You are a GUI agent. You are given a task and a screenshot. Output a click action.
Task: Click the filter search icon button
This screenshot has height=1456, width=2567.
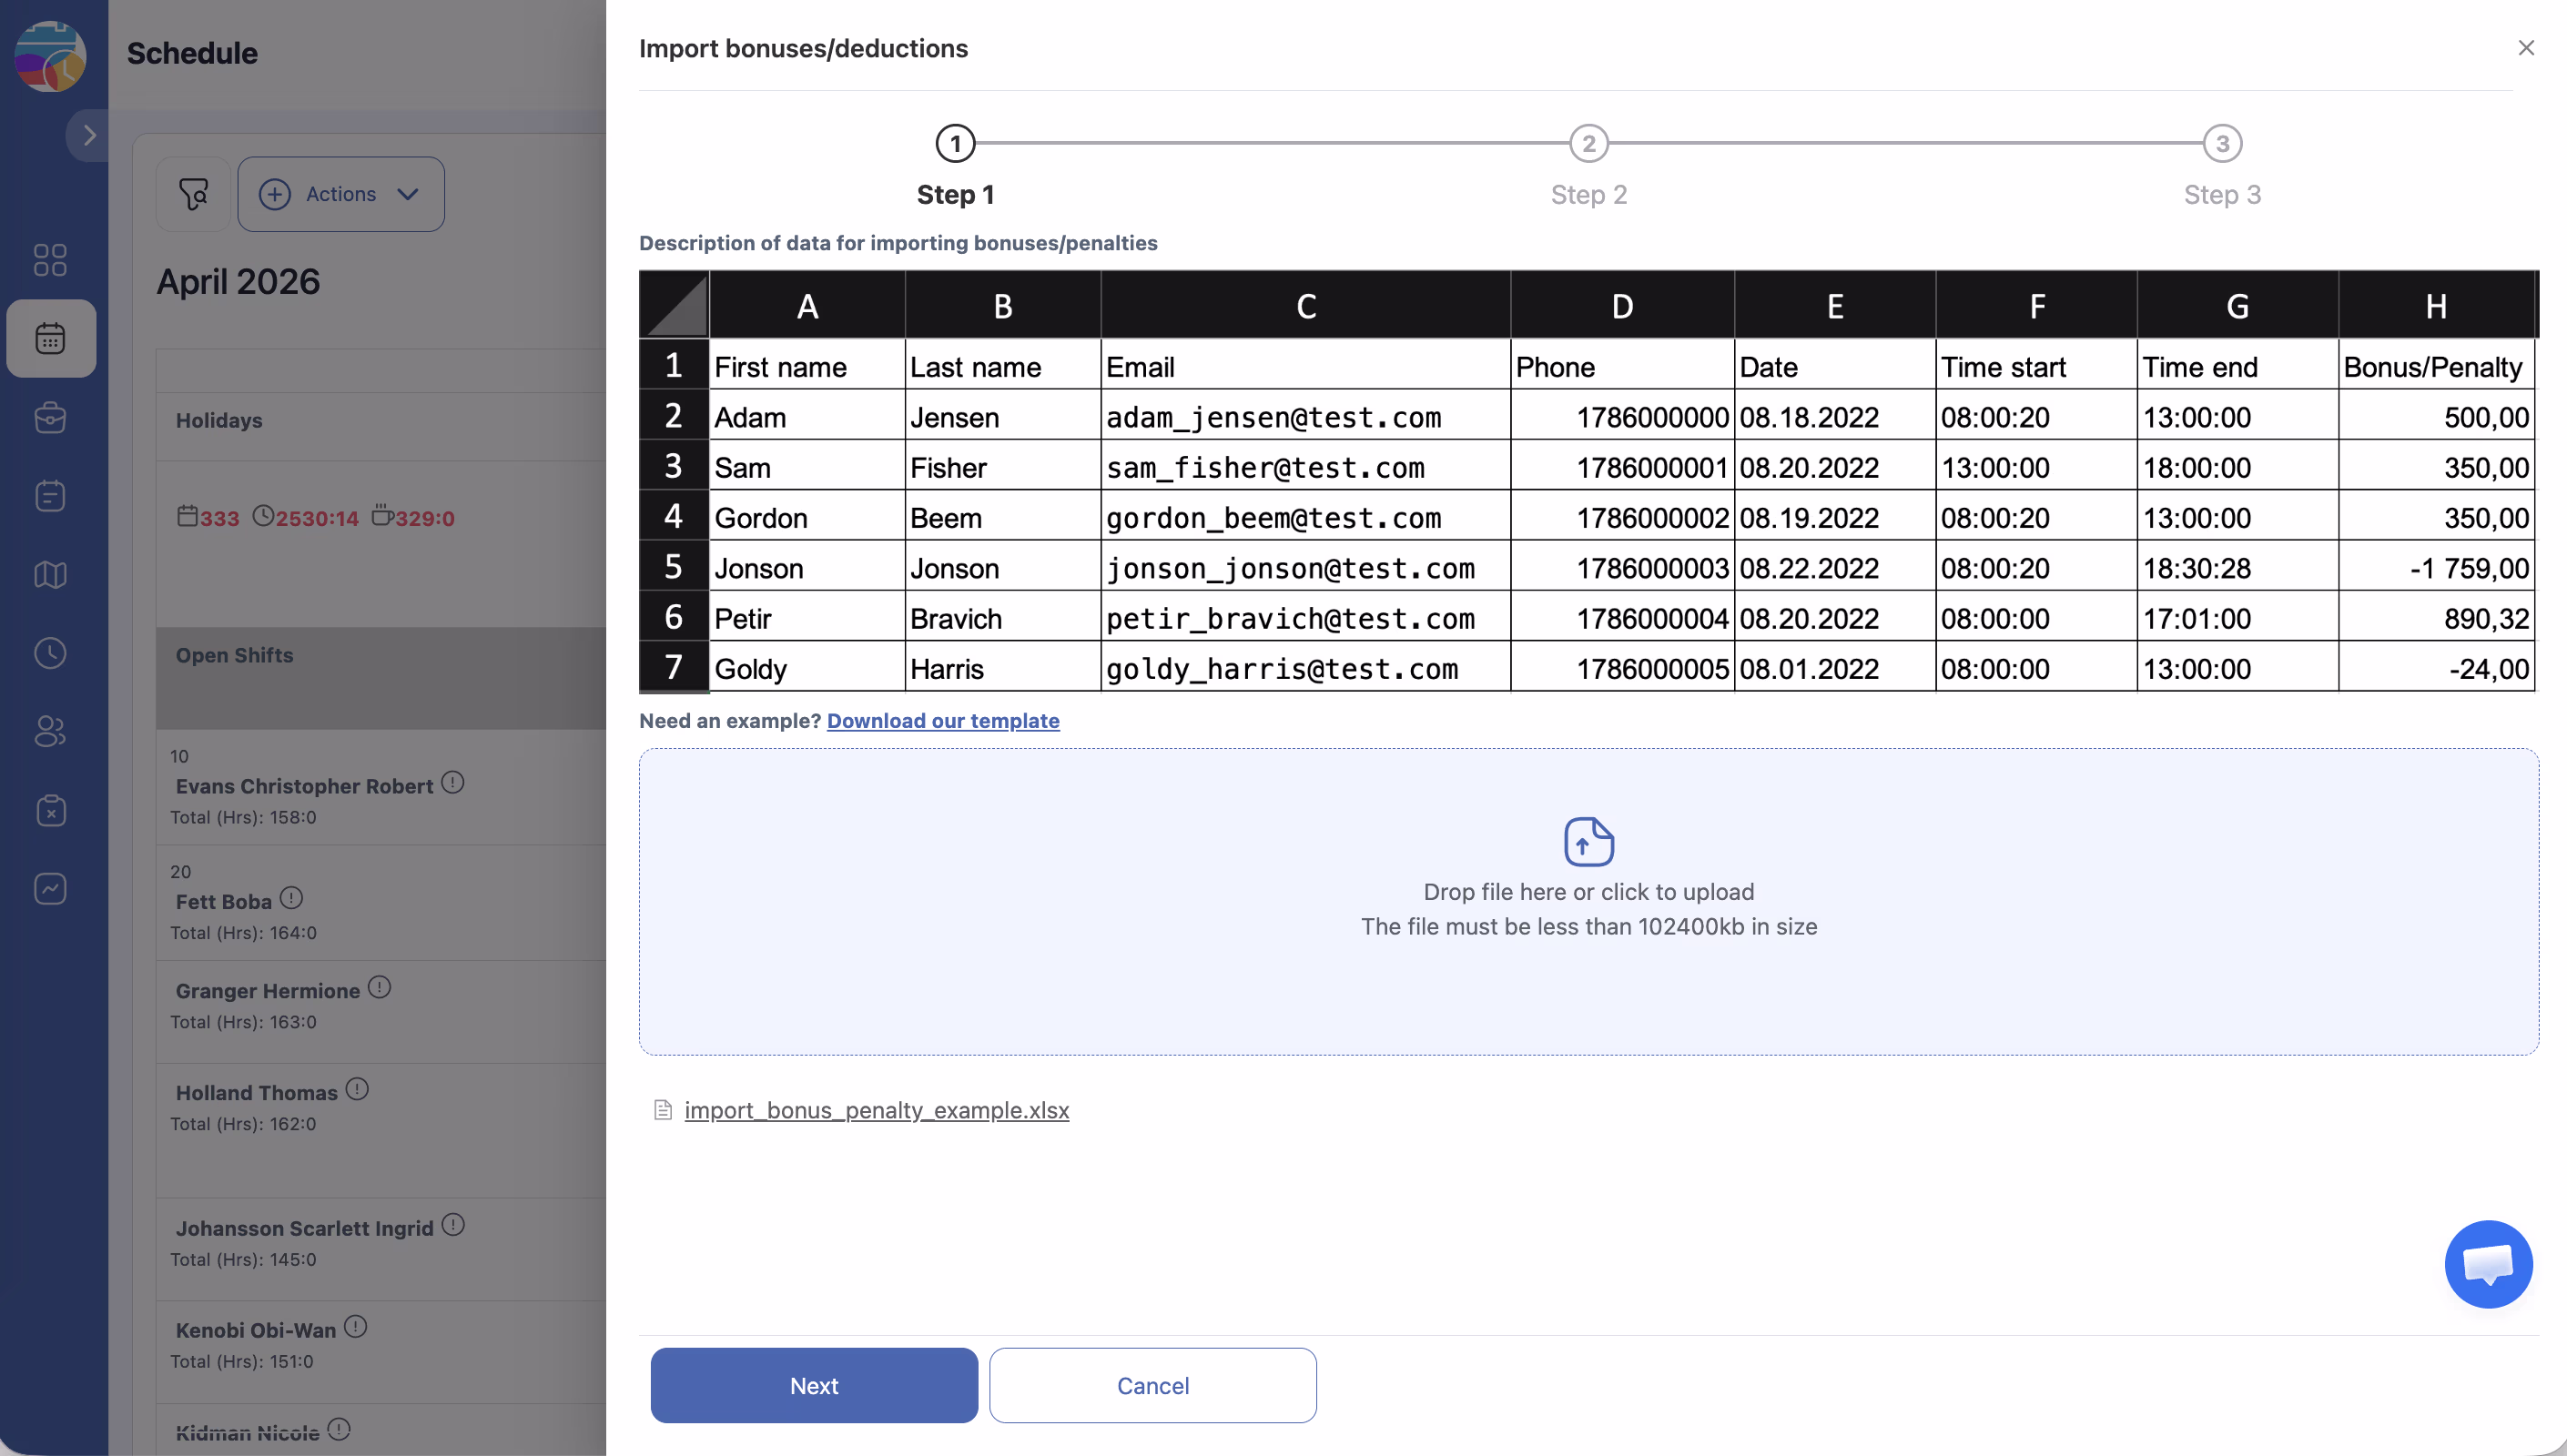[193, 194]
